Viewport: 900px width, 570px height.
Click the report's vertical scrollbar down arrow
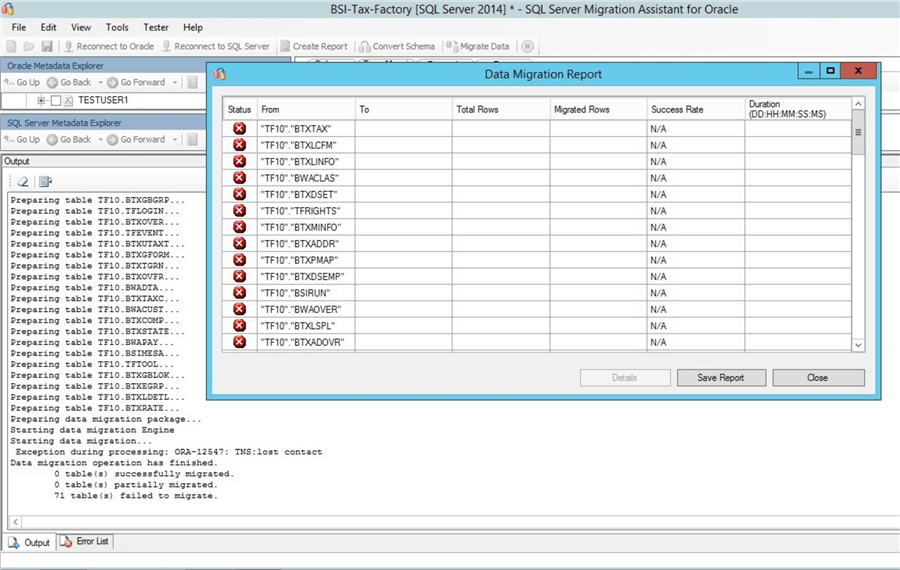858,344
